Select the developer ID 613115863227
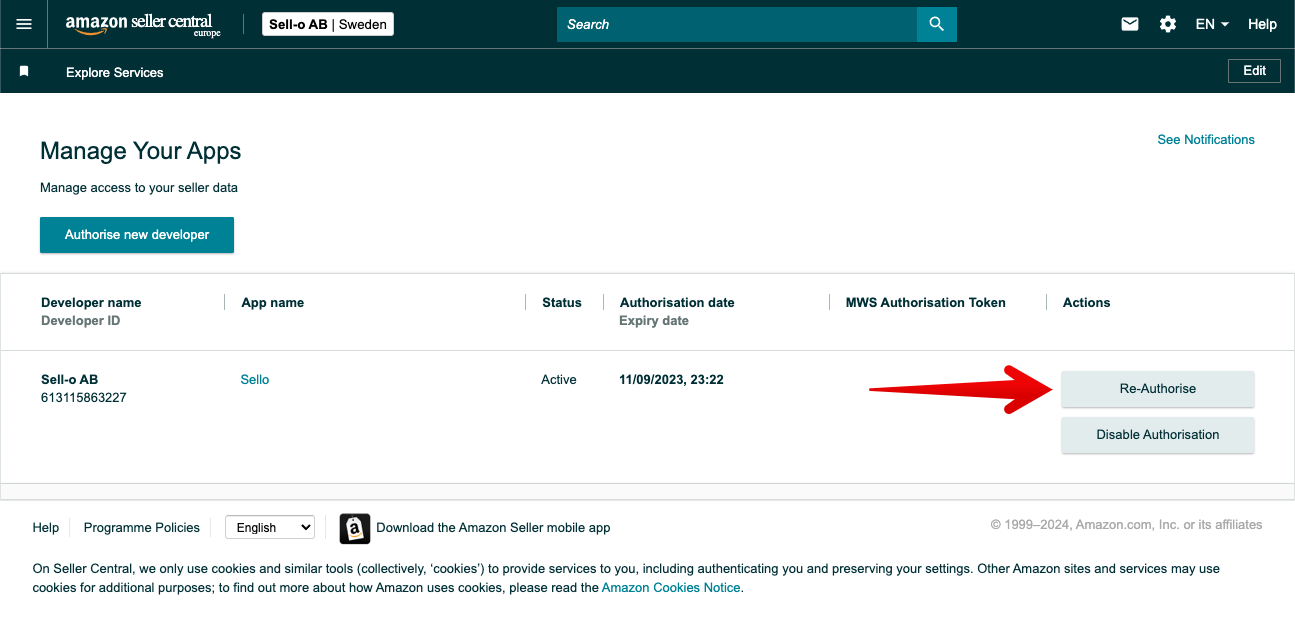 [84, 397]
